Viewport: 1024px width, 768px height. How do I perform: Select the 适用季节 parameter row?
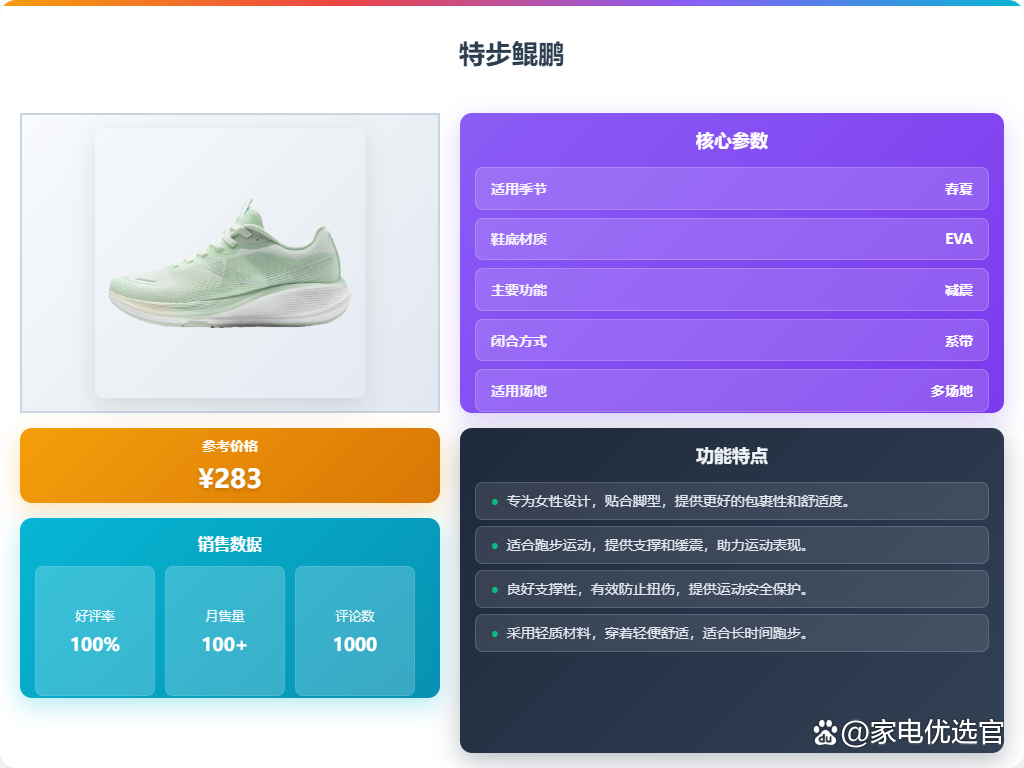click(x=731, y=189)
